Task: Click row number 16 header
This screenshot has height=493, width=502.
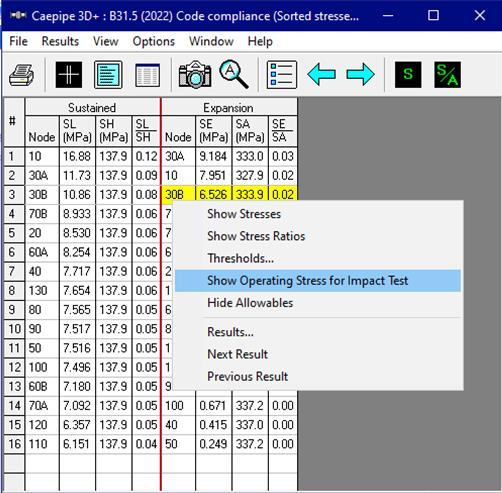Action: [14, 444]
